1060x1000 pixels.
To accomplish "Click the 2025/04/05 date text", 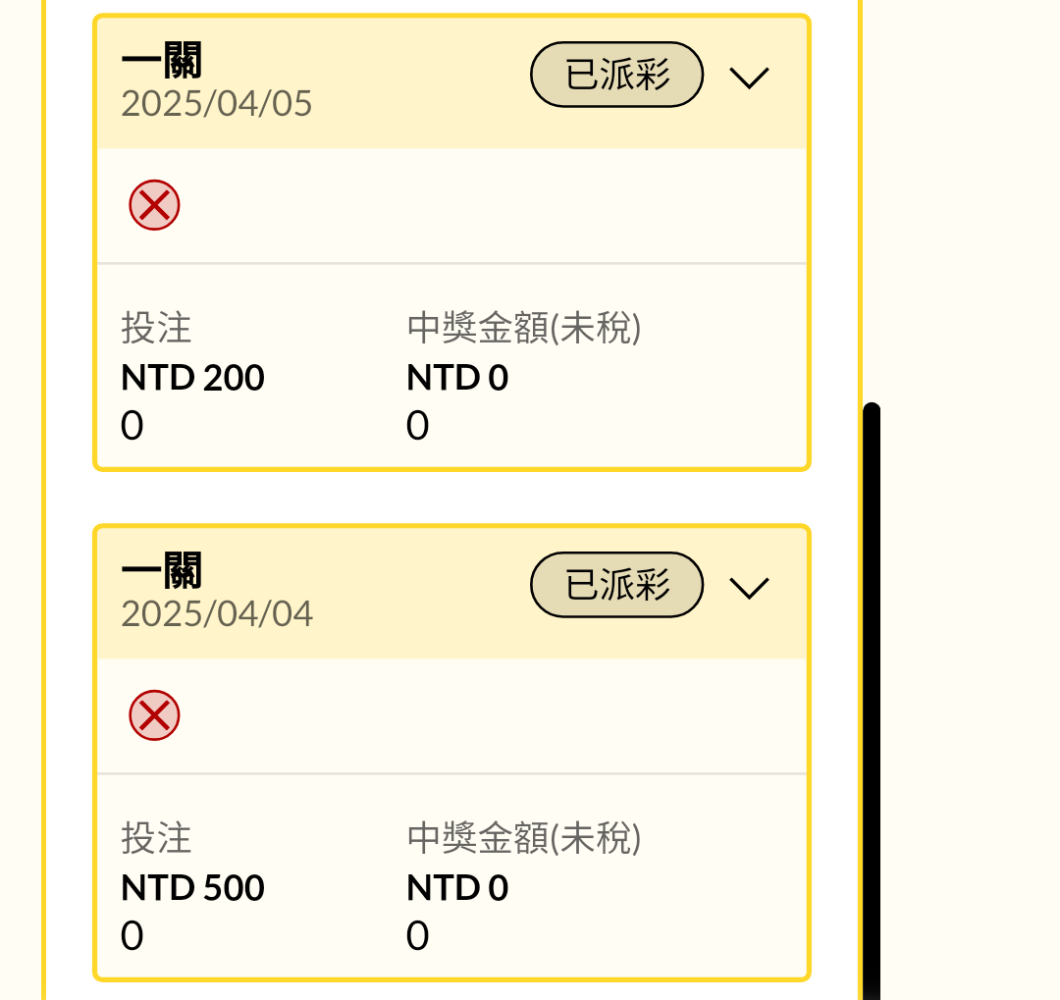I will [x=217, y=104].
